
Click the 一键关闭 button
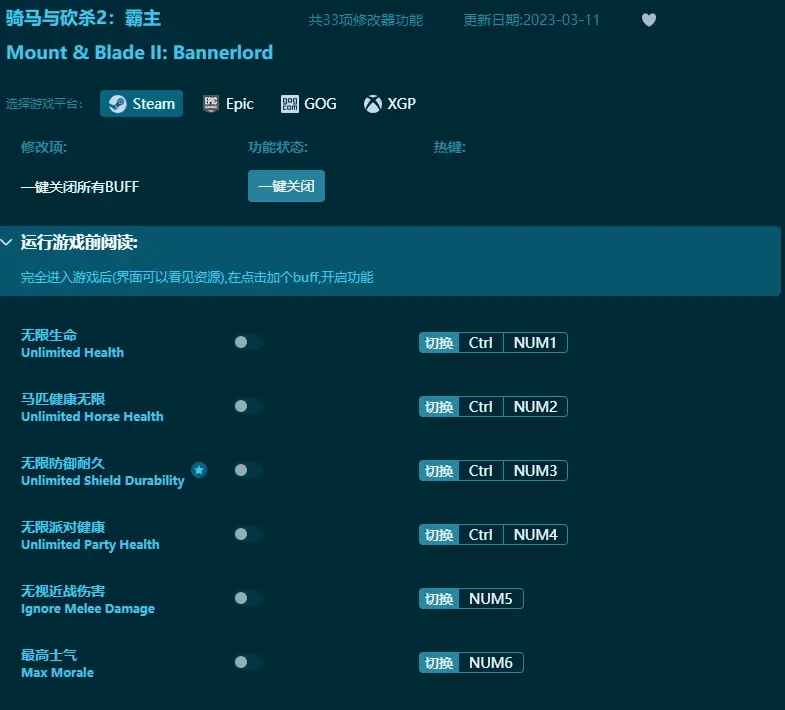[x=286, y=186]
